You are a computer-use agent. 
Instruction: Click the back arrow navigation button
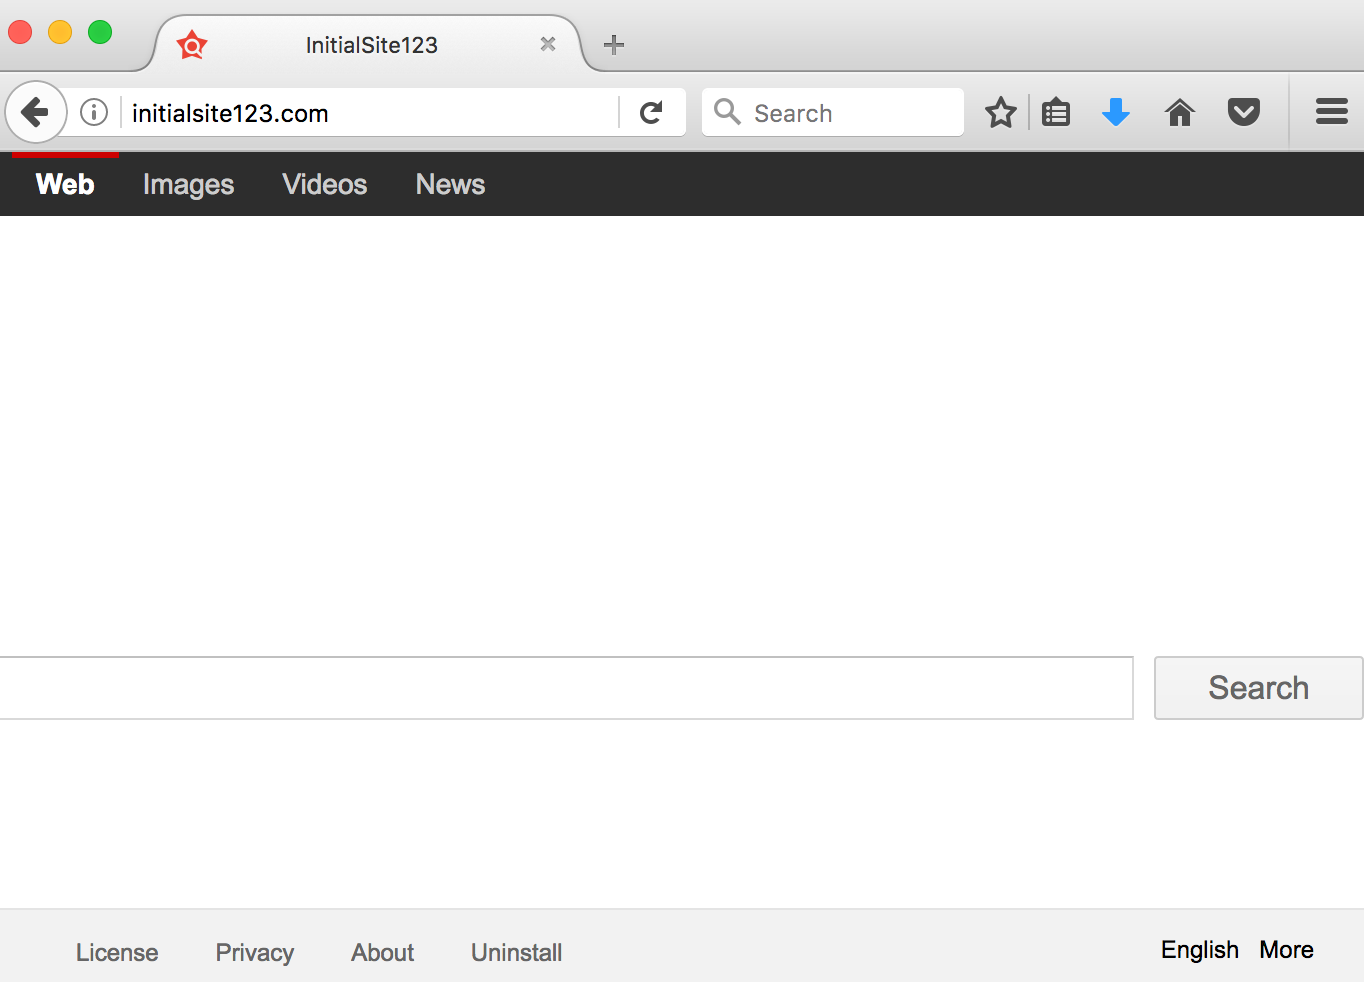point(36,112)
